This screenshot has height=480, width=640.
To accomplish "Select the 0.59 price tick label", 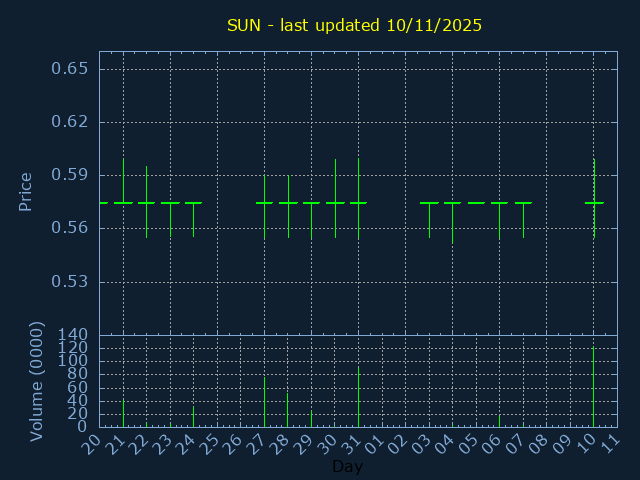I will pyautogui.click(x=70, y=175).
